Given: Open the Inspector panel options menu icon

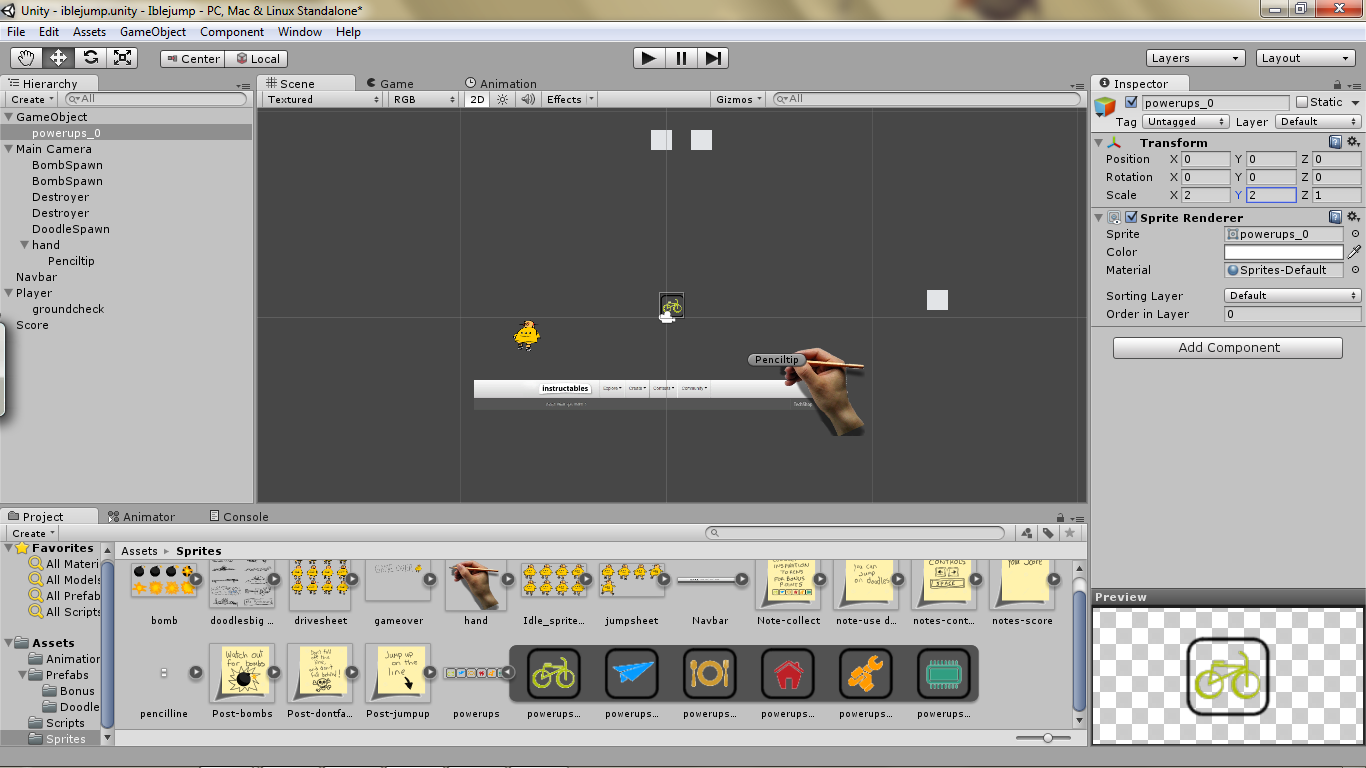Looking at the screenshot, I should pos(1354,86).
